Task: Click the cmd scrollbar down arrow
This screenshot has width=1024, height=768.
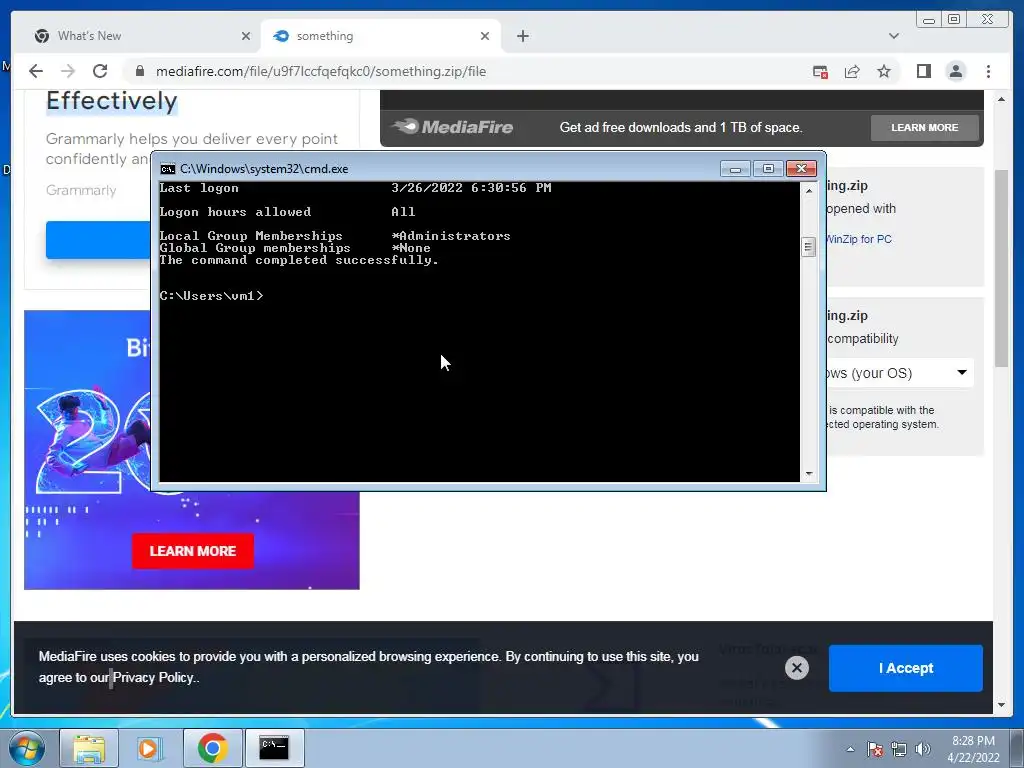Action: [x=808, y=473]
